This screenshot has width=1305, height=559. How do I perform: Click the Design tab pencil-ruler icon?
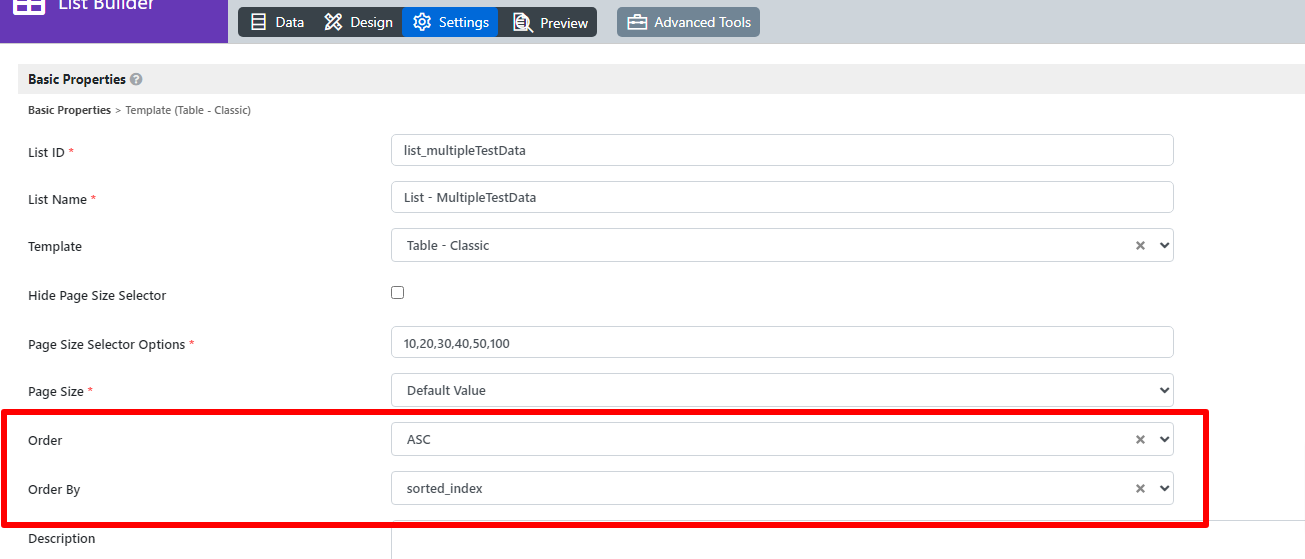pyautogui.click(x=333, y=22)
